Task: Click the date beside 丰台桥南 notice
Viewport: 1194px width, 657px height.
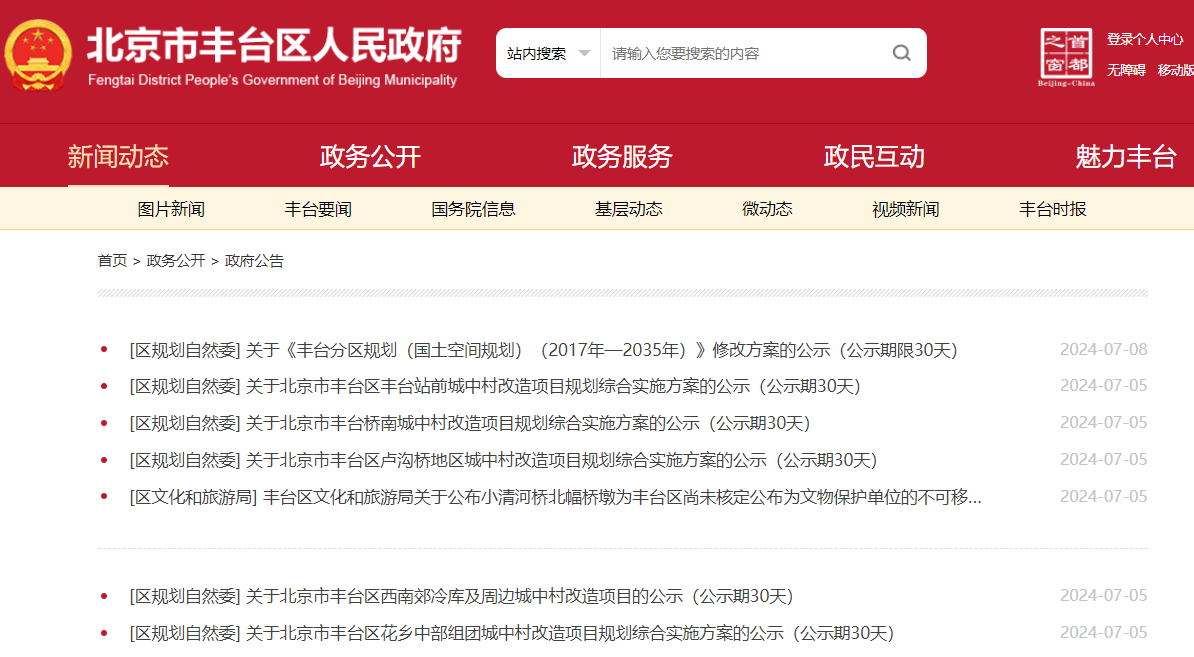Action: [1103, 423]
